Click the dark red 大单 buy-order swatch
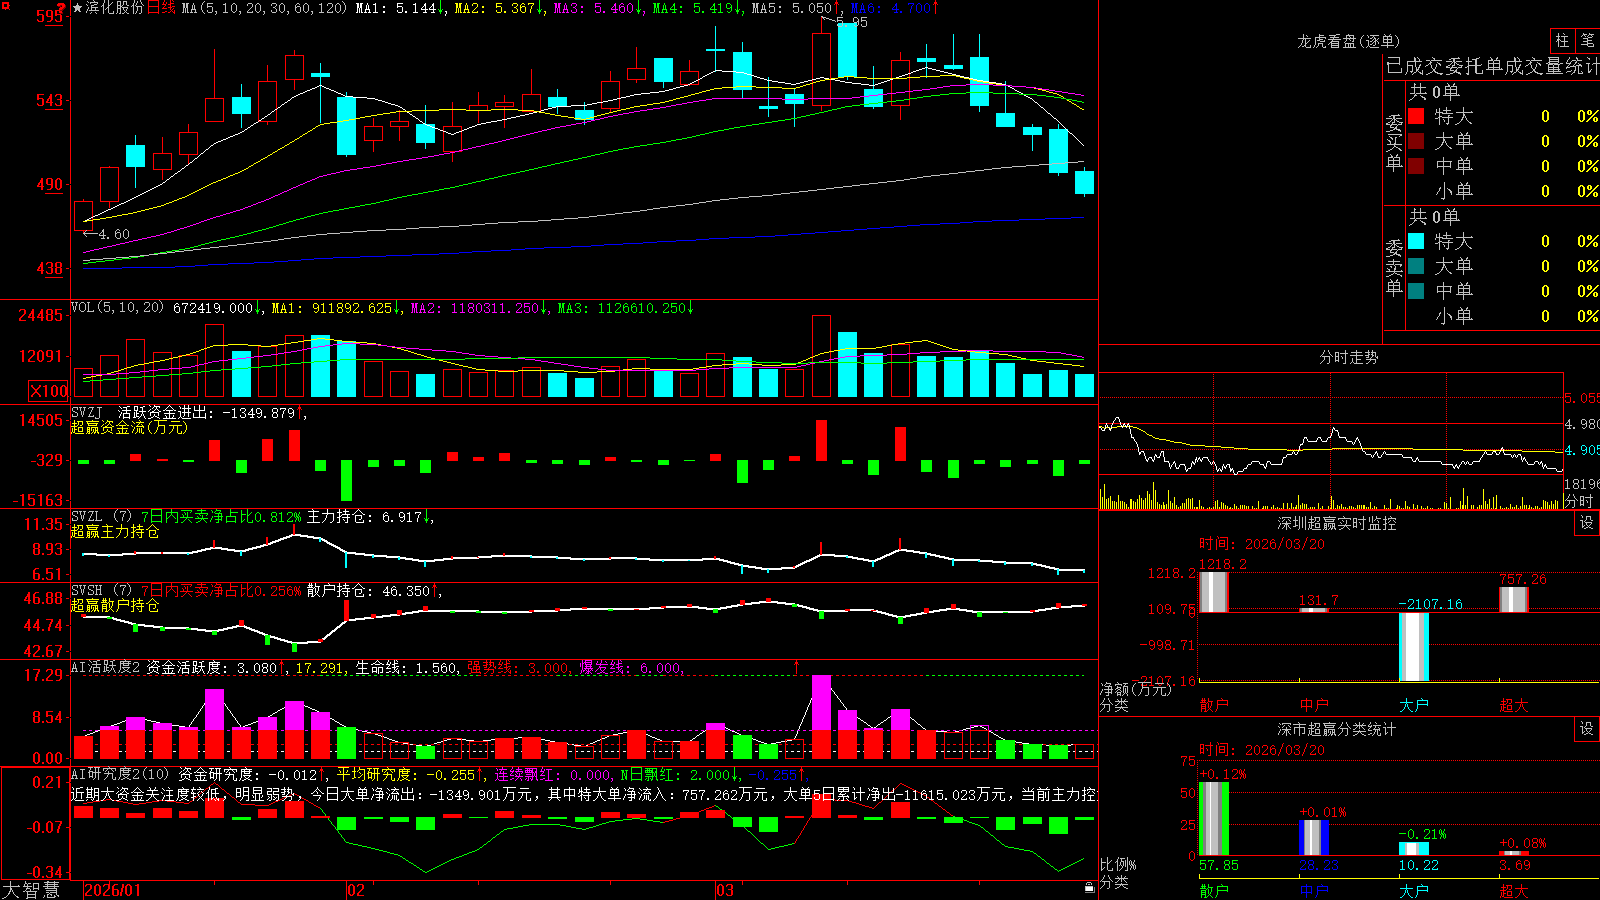Viewport: 1600px width, 900px height. tap(1416, 141)
